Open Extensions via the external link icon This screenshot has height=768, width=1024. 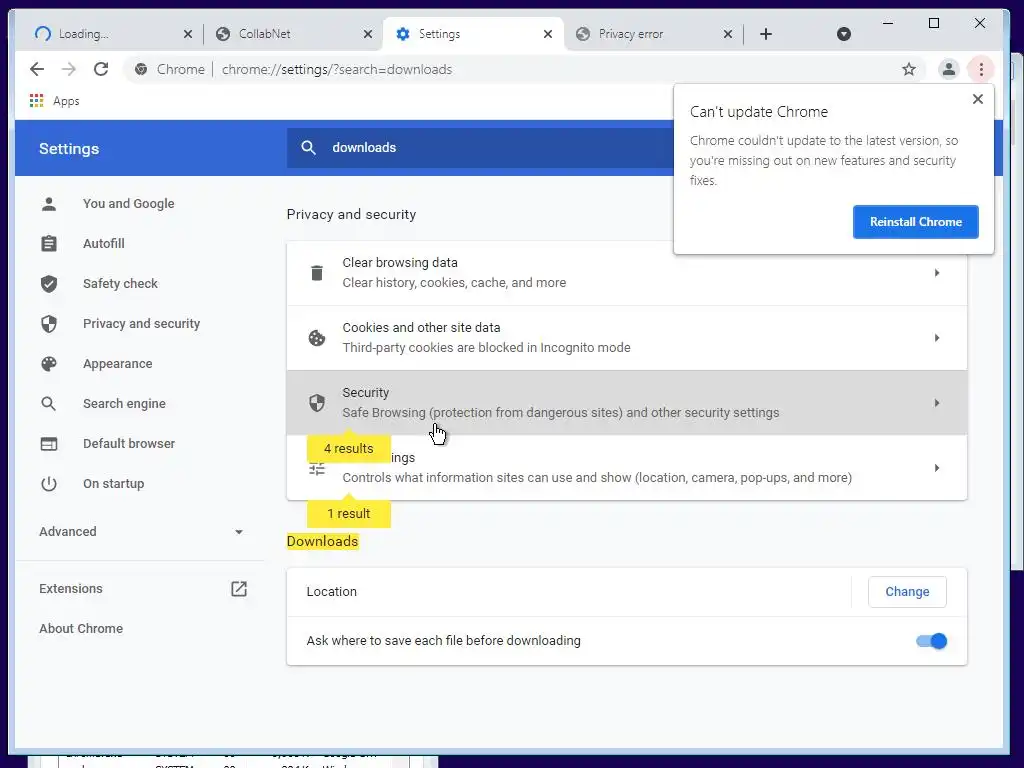pyautogui.click(x=239, y=588)
